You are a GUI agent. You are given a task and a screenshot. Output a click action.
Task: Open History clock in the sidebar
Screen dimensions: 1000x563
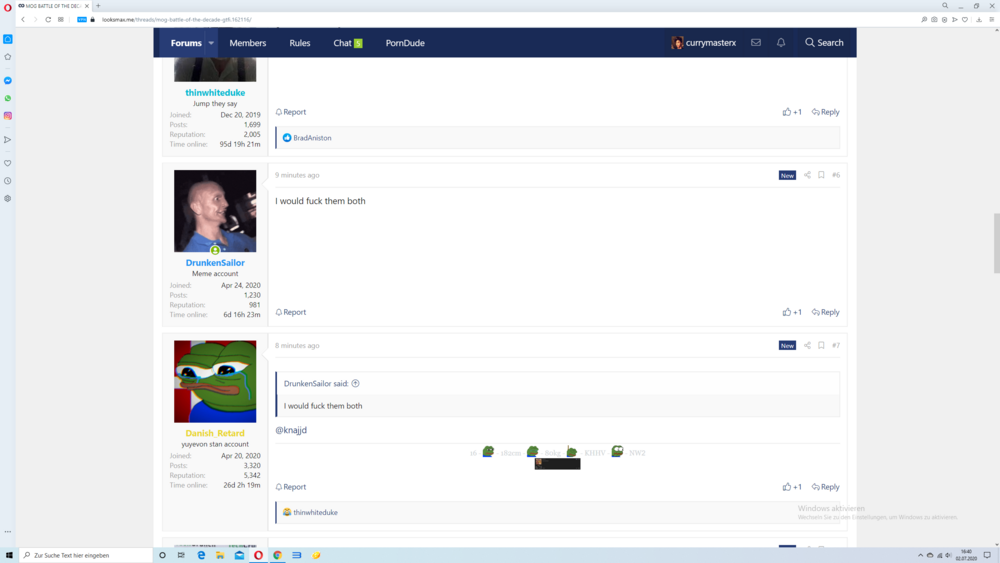pos(8,181)
